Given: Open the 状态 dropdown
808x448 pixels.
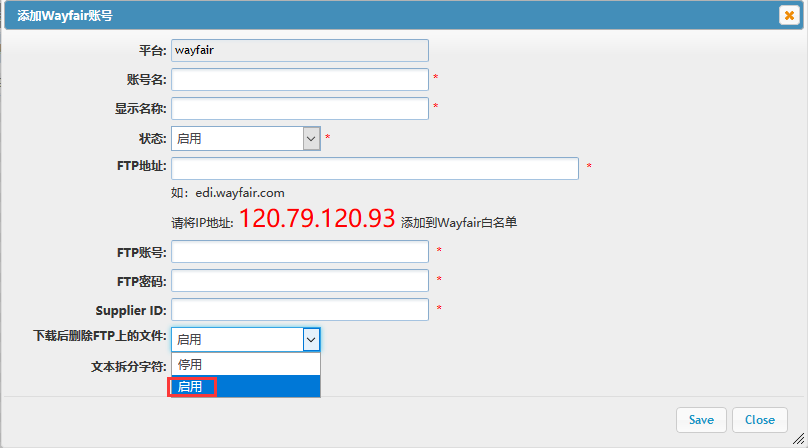Looking at the screenshot, I should coord(245,138).
